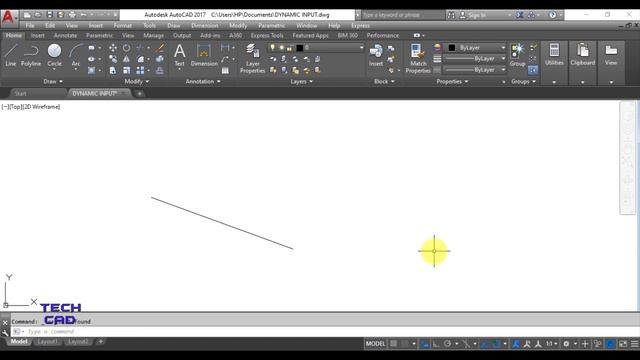Click the Match Properties tool
The image size is (640, 360).
418,58
